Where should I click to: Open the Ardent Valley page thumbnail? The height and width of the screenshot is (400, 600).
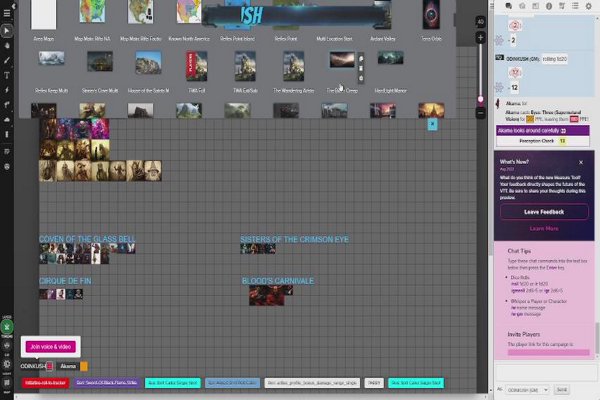(383, 15)
